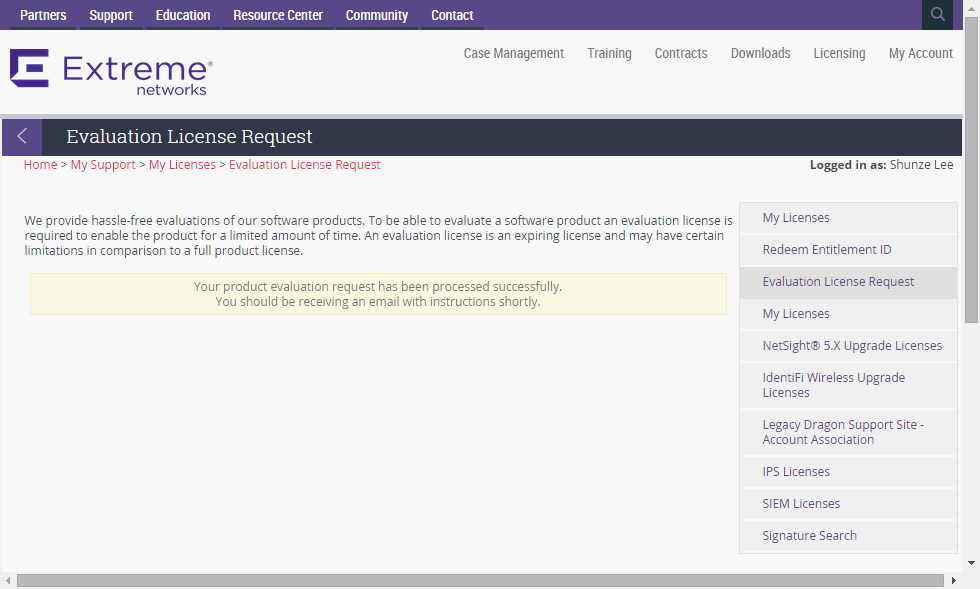Open the Downloads section

click(761, 53)
